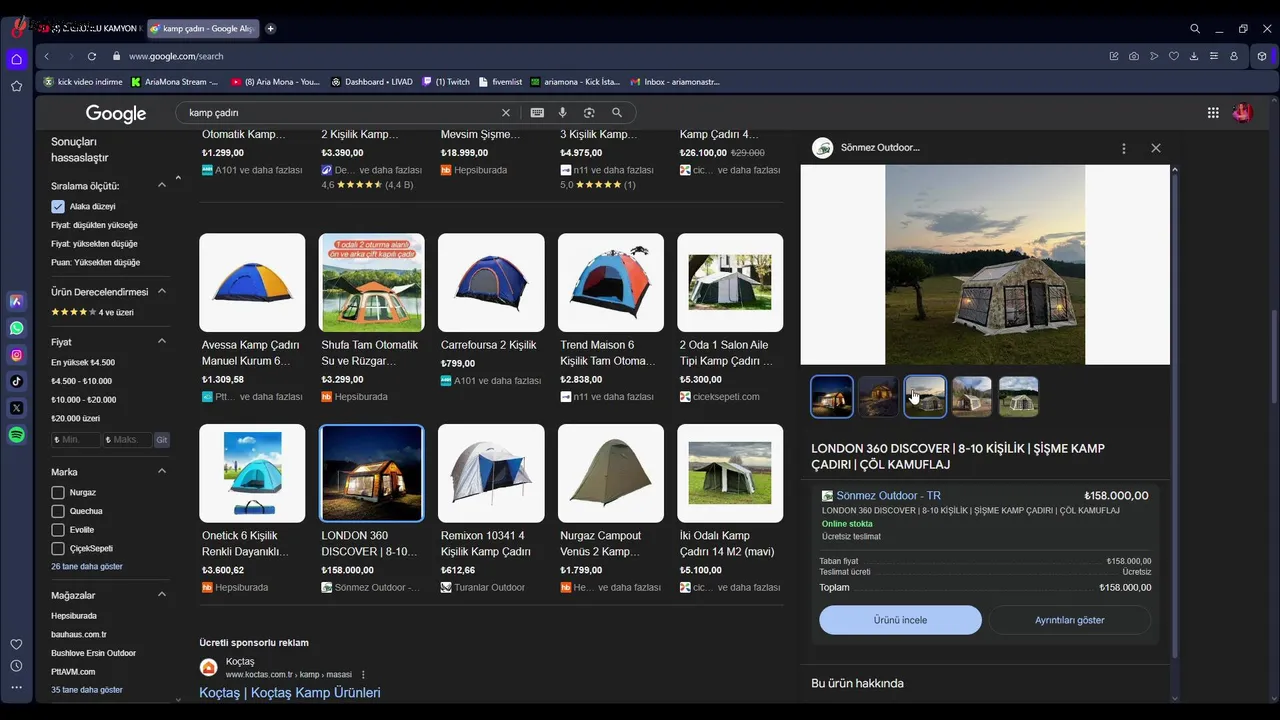This screenshot has height=720, width=1280.
Task: Collapse the Fiyat filter section
Action: (162, 341)
